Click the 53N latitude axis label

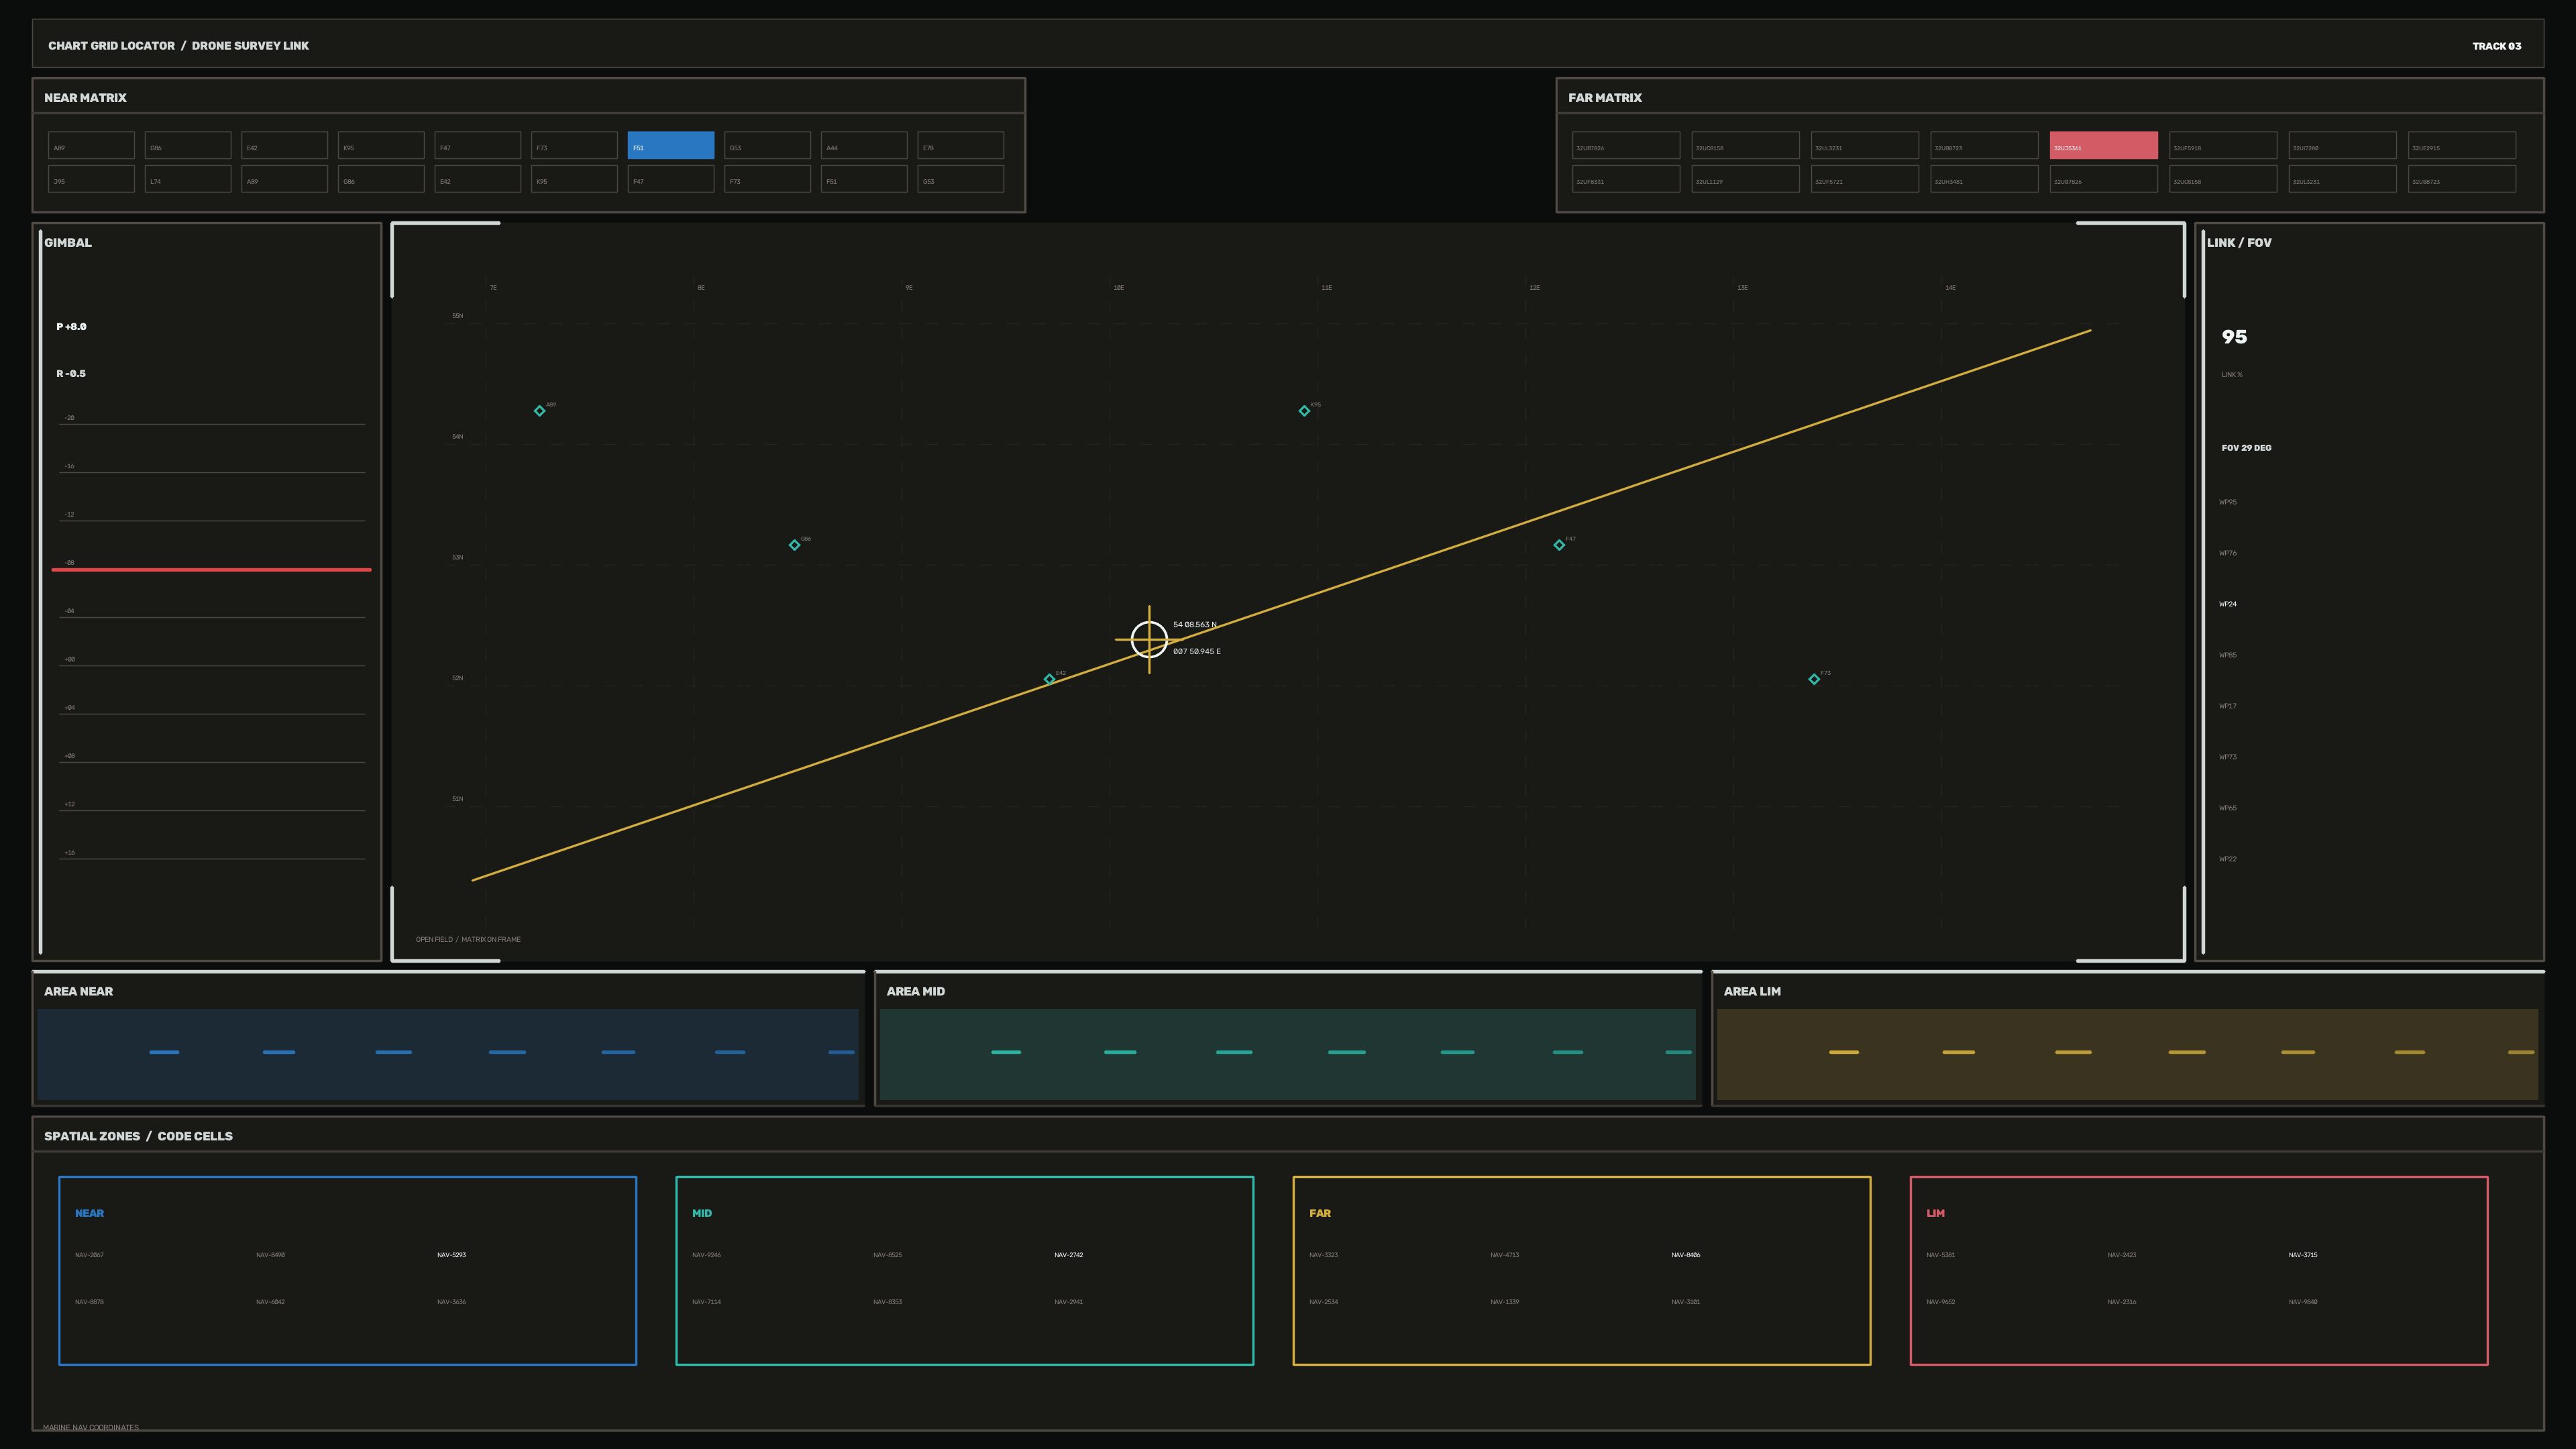click(457, 558)
